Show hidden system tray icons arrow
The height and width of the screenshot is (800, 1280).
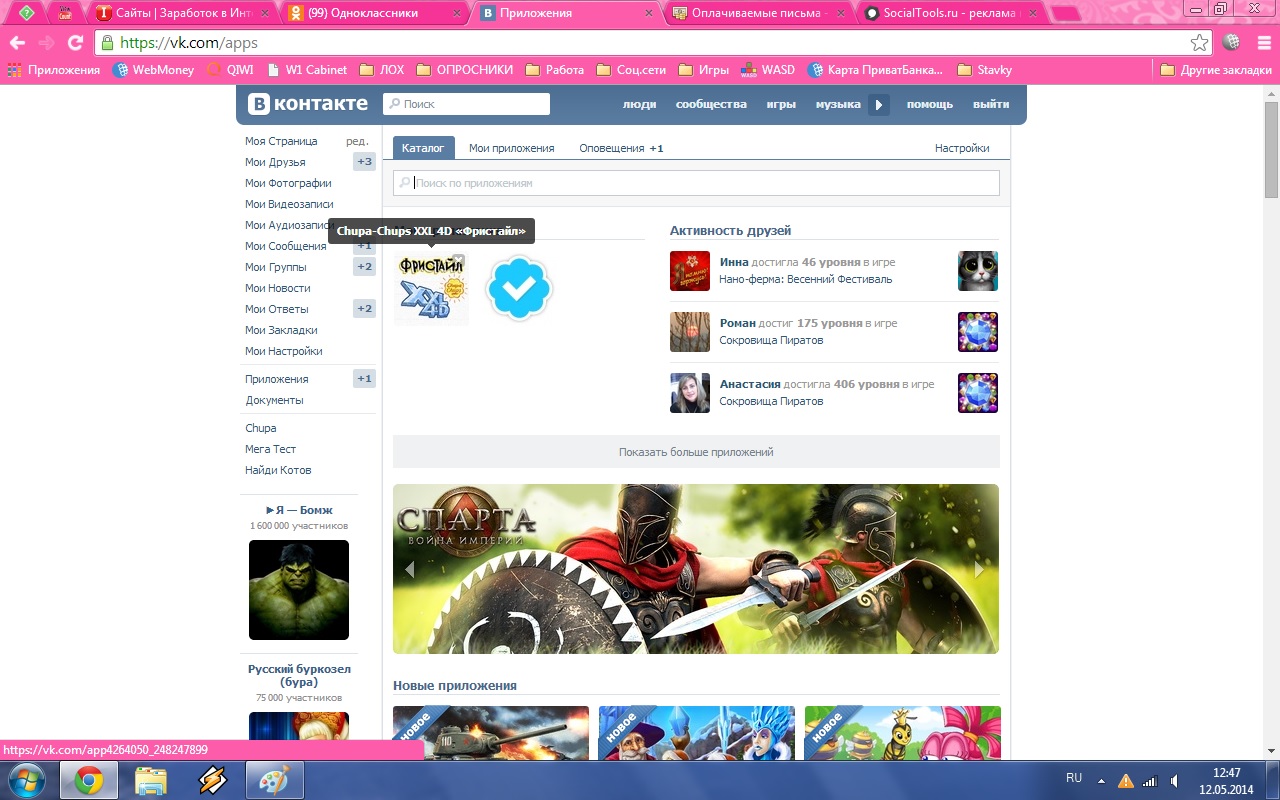(1101, 779)
